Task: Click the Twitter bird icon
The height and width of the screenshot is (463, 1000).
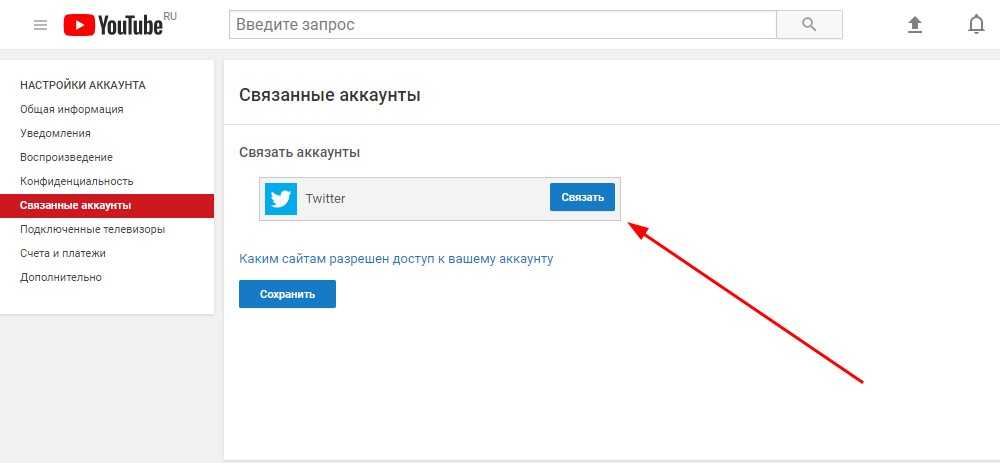Action: pos(281,198)
